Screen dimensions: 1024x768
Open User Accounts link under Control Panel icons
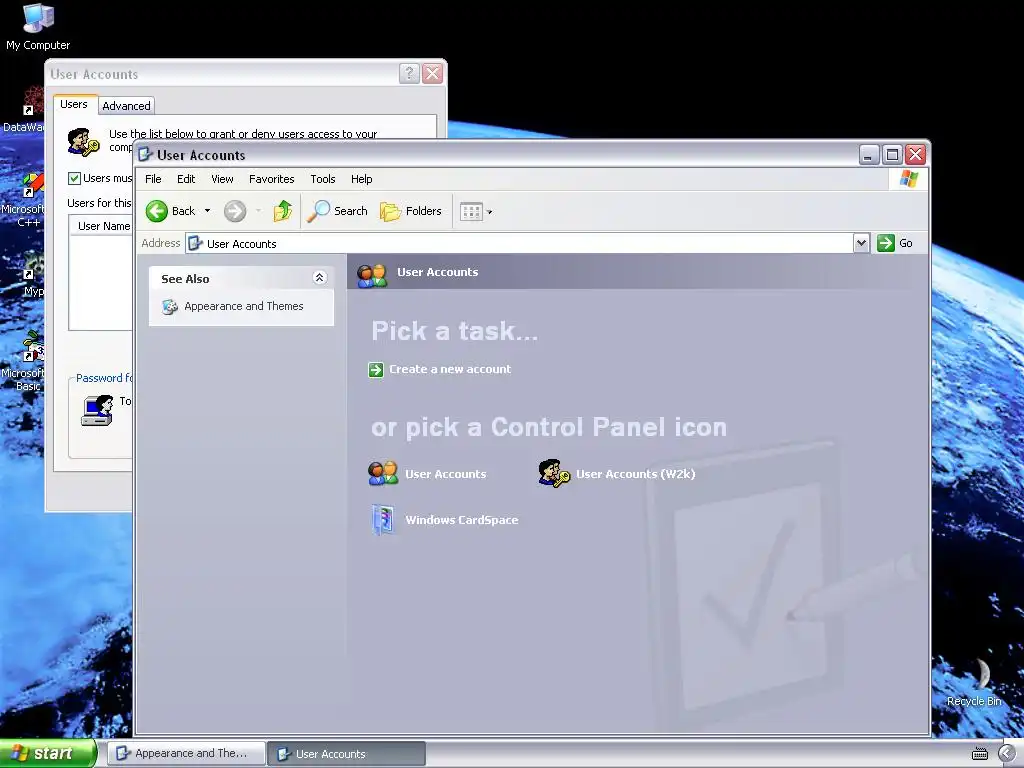pyautogui.click(x=445, y=474)
